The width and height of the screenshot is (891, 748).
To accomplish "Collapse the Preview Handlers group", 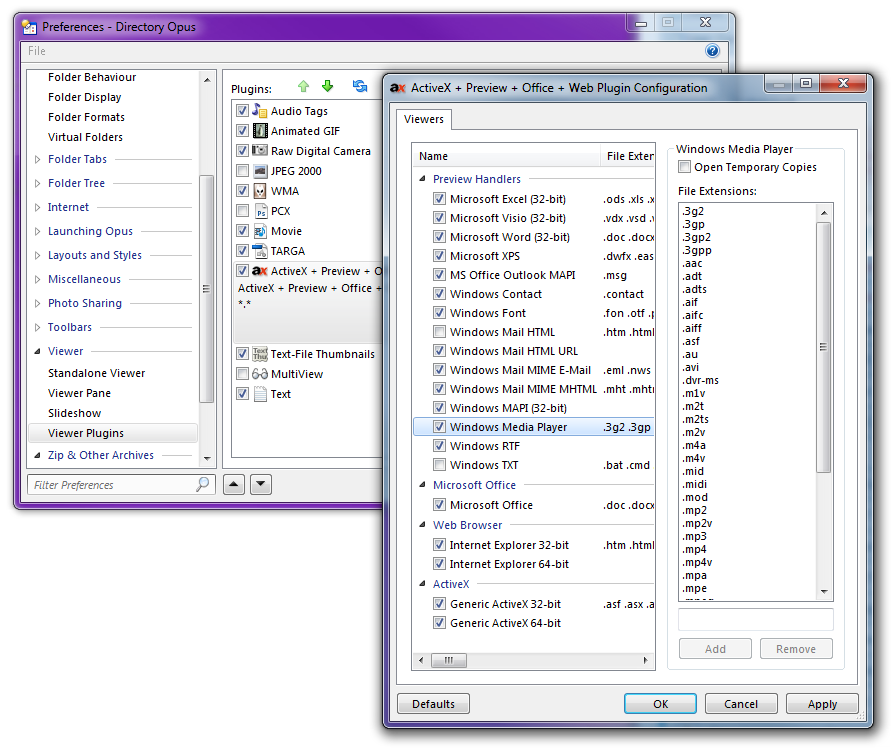I will [422, 178].
